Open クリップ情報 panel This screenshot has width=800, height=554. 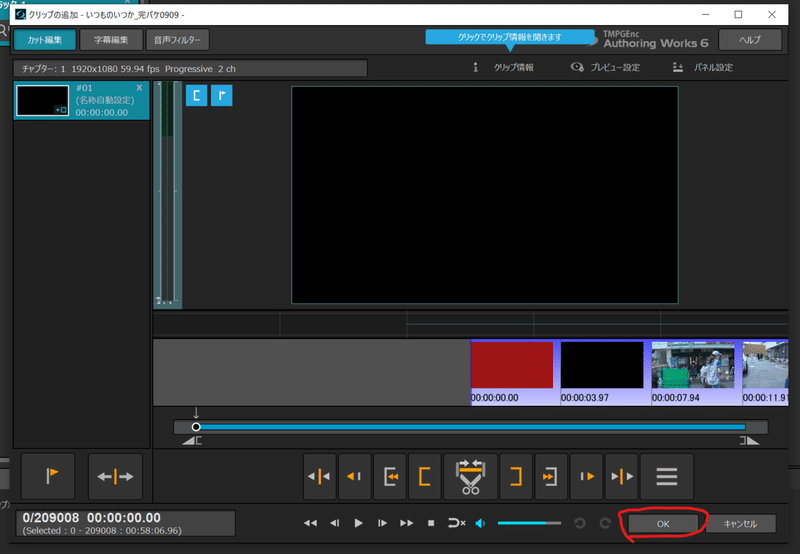click(503, 67)
